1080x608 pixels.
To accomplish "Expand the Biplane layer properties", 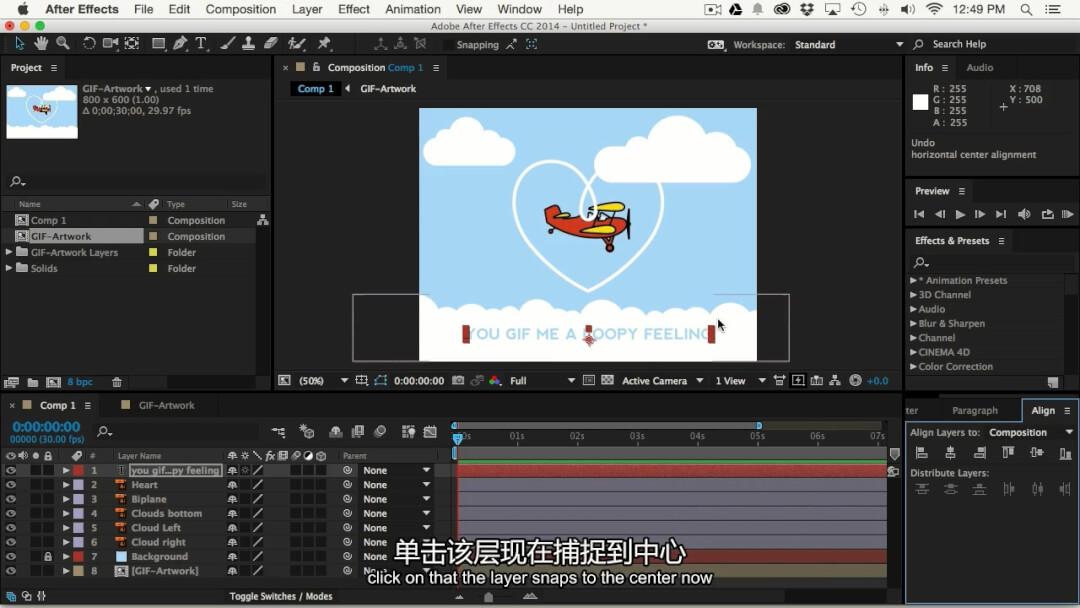I will point(65,499).
